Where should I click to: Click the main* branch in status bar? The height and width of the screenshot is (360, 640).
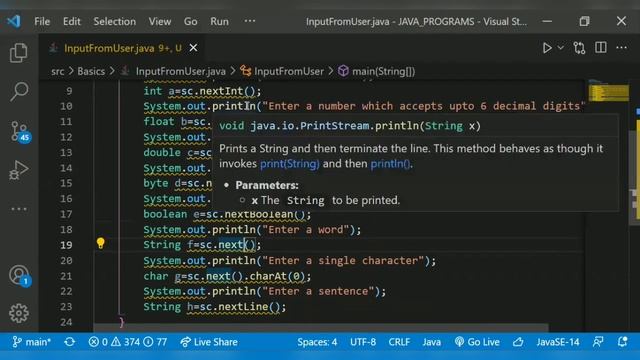[x=31, y=342]
